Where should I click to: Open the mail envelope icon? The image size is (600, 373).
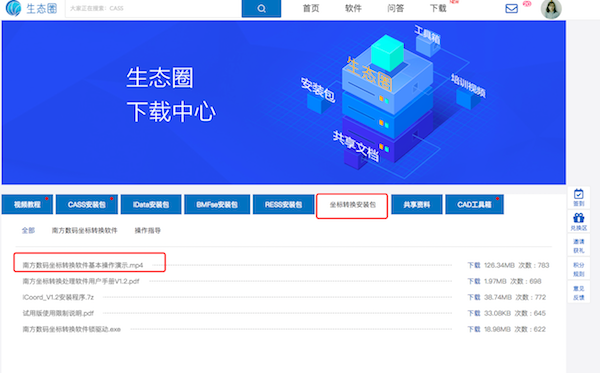(512, 8)
